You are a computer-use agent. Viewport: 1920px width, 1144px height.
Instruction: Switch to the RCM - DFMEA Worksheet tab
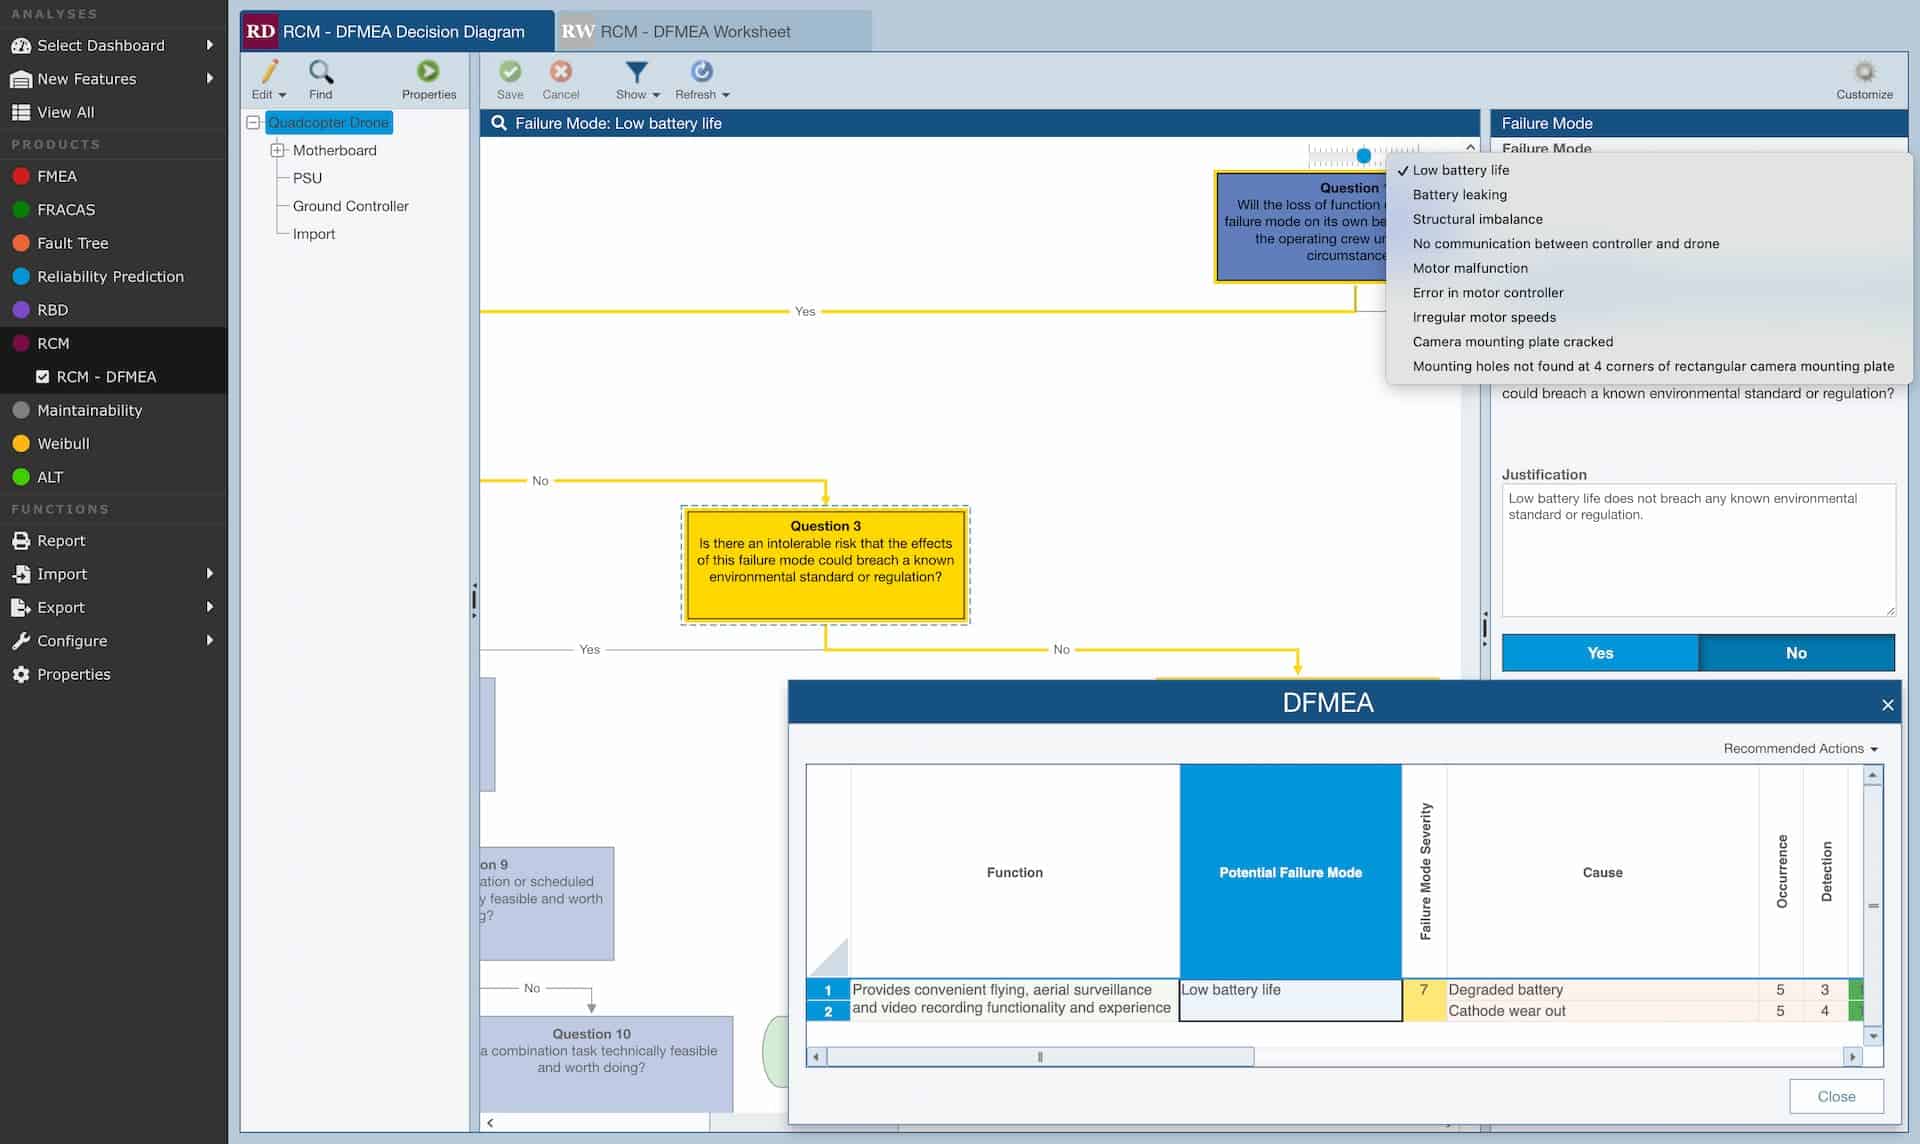[712, 31]
